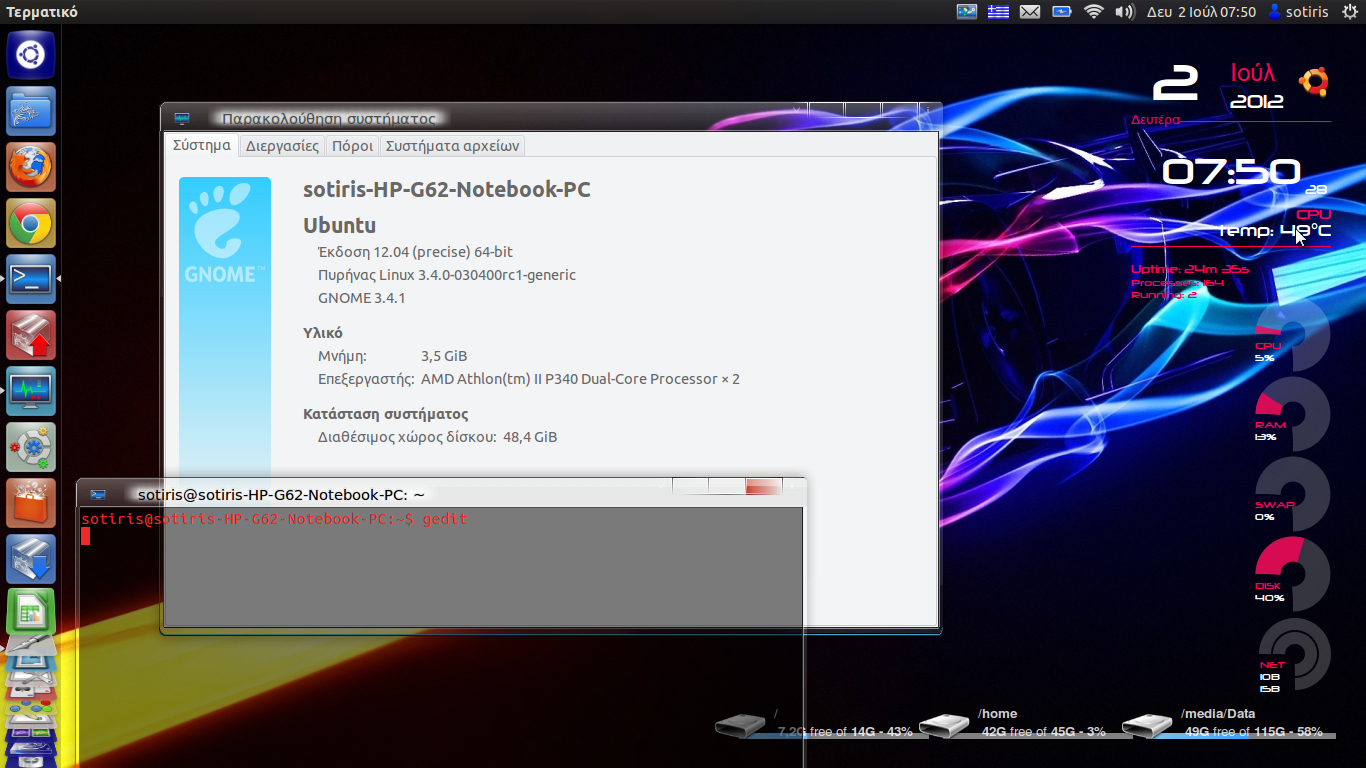Launch Google Chrome from the launcher
Image resolution: width=1366 pixels, height=768 pixels.
pyautogui.click(x=31, y=222)
